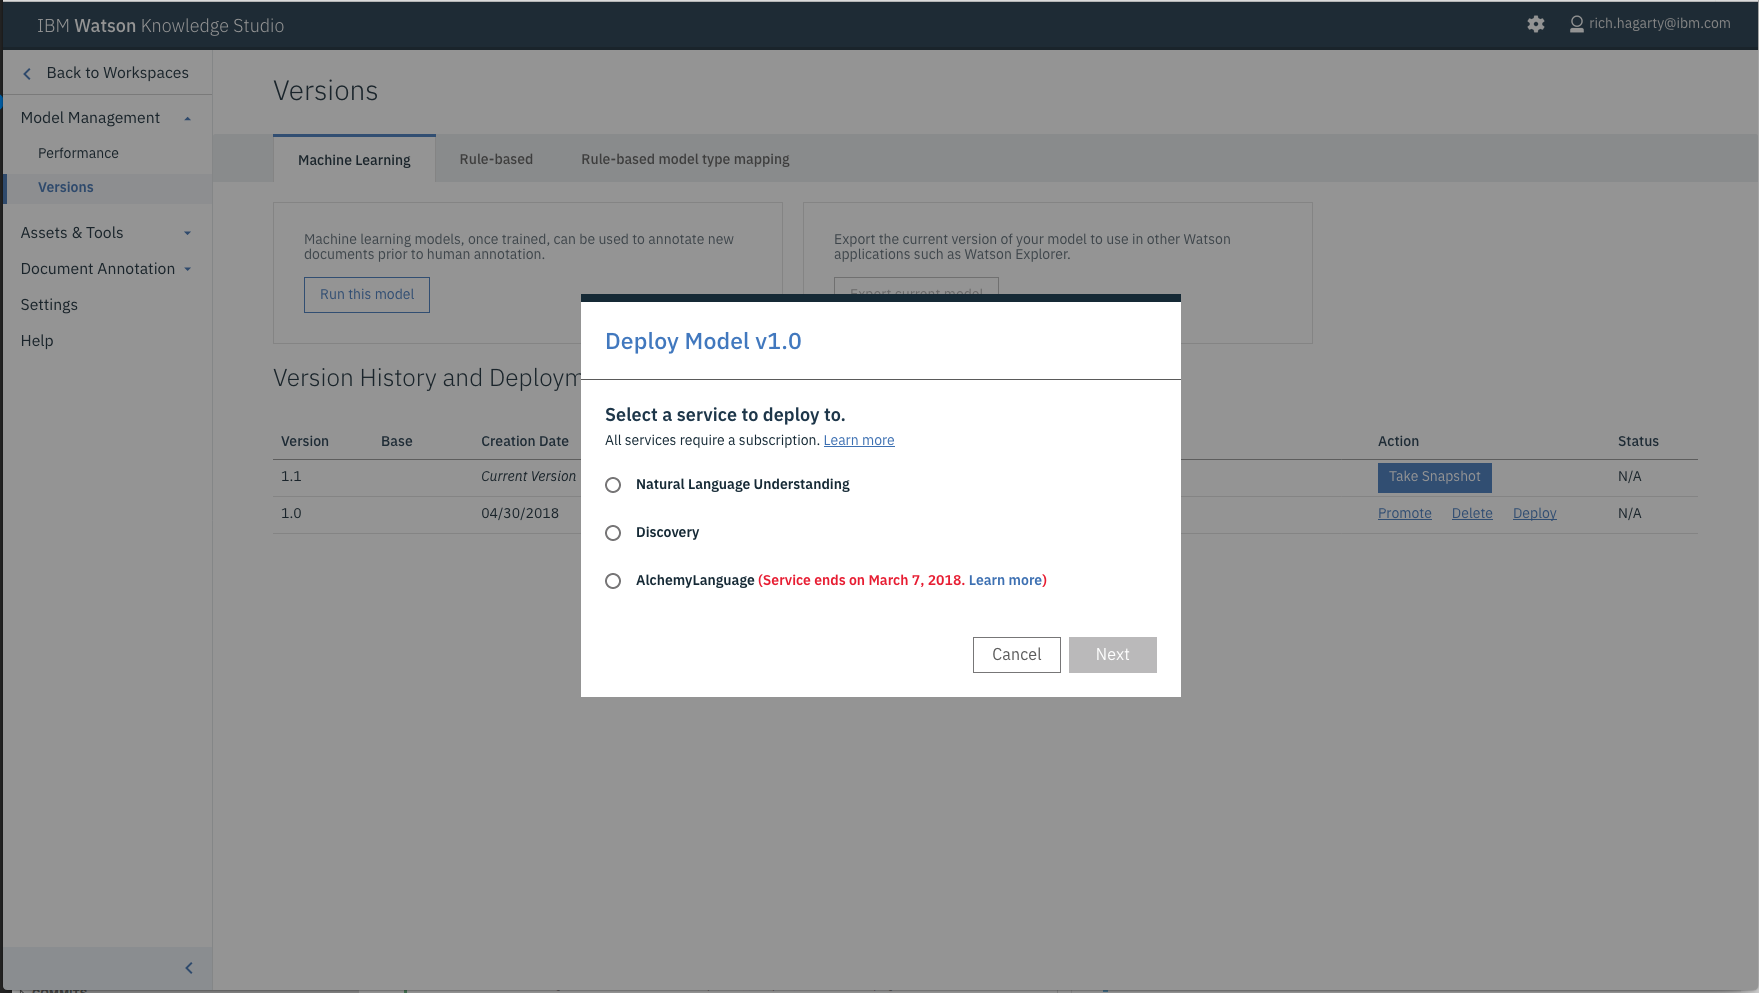The width and height of the screenshot is (1759, 993).
Task: Click the Run this model button
Action: tap(367, 295)
